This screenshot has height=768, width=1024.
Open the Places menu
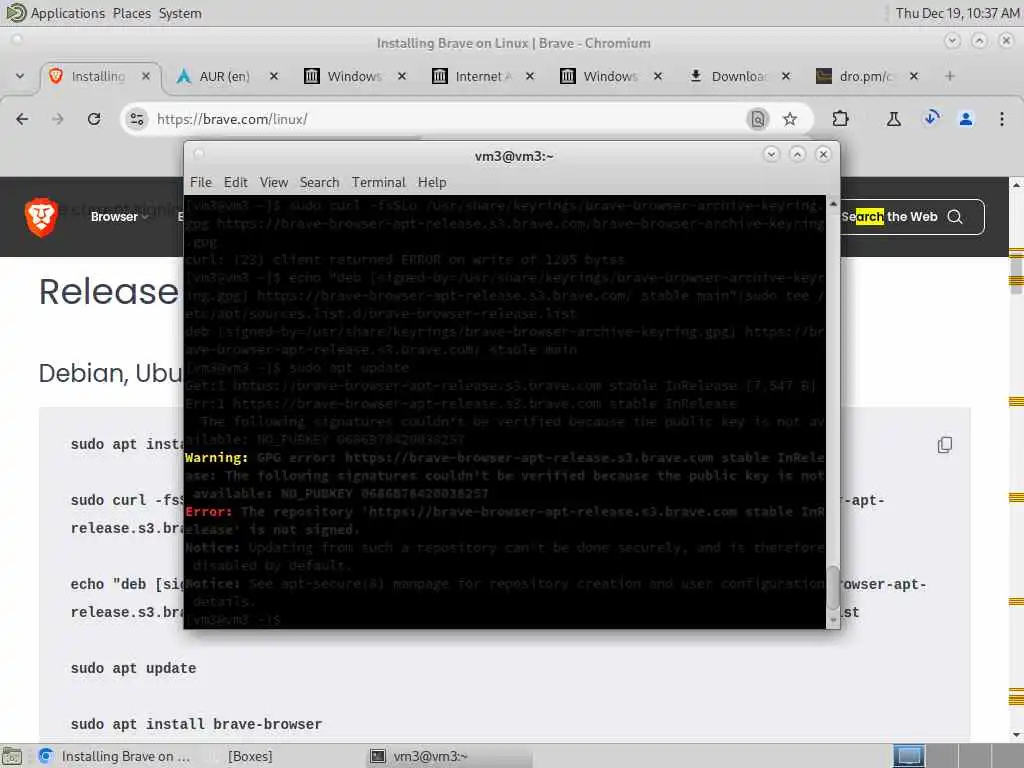coord(131,13)
